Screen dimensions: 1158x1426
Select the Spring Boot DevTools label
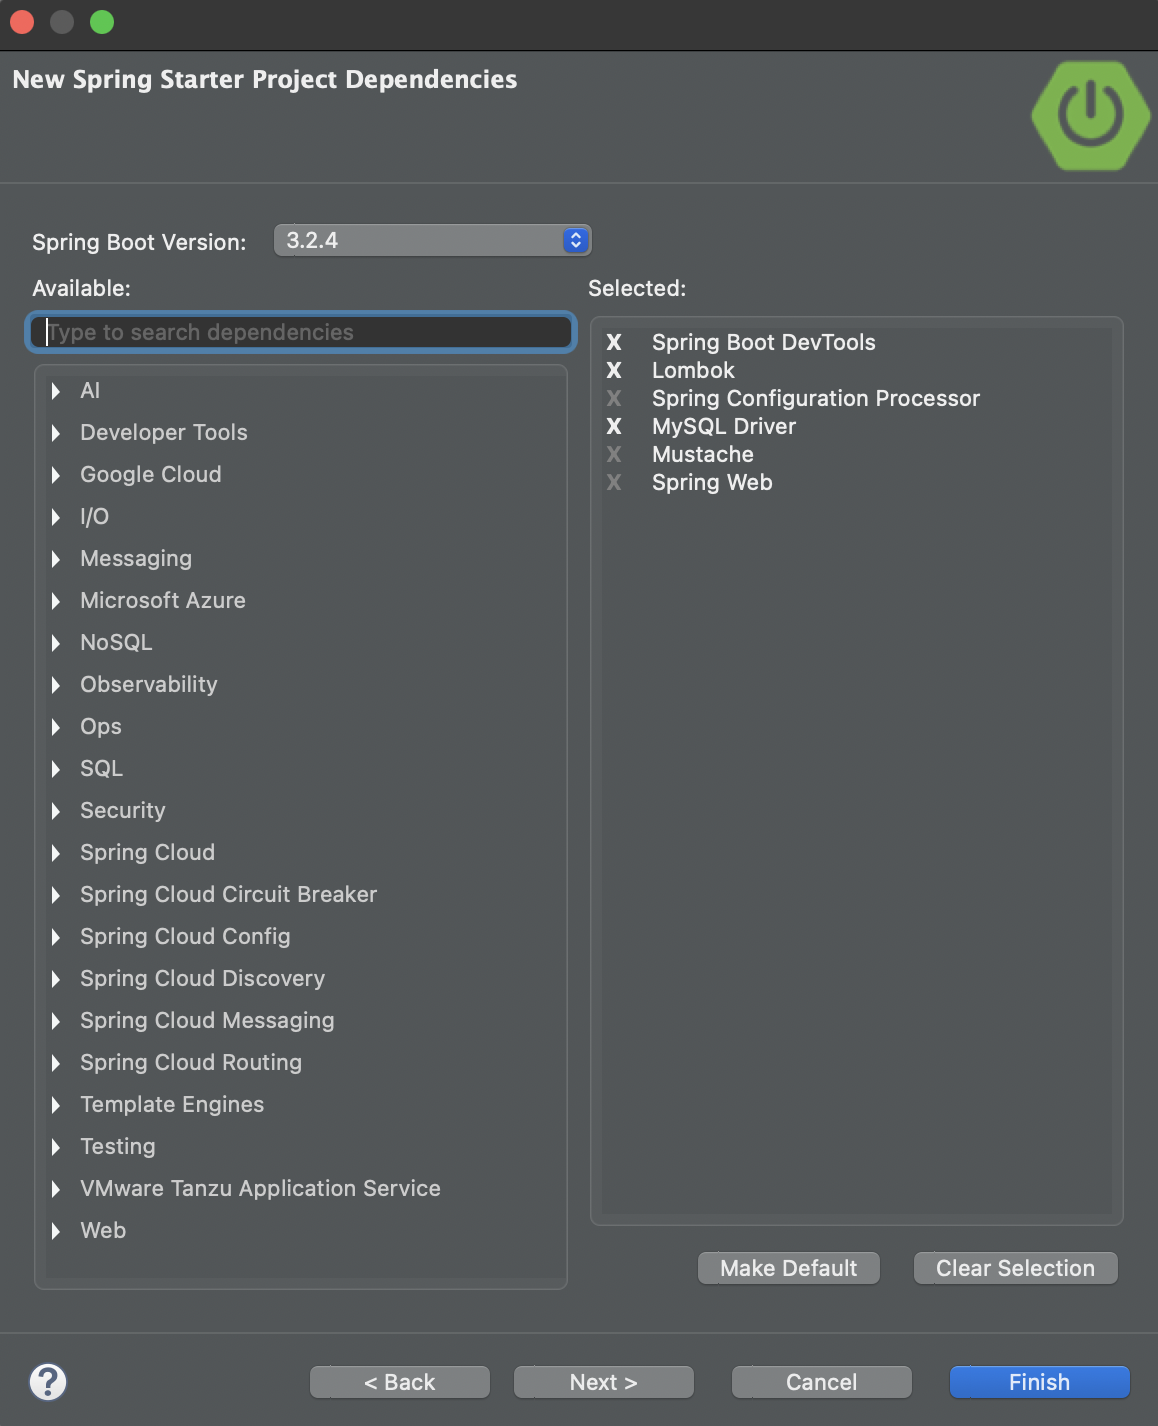(764, 342)
